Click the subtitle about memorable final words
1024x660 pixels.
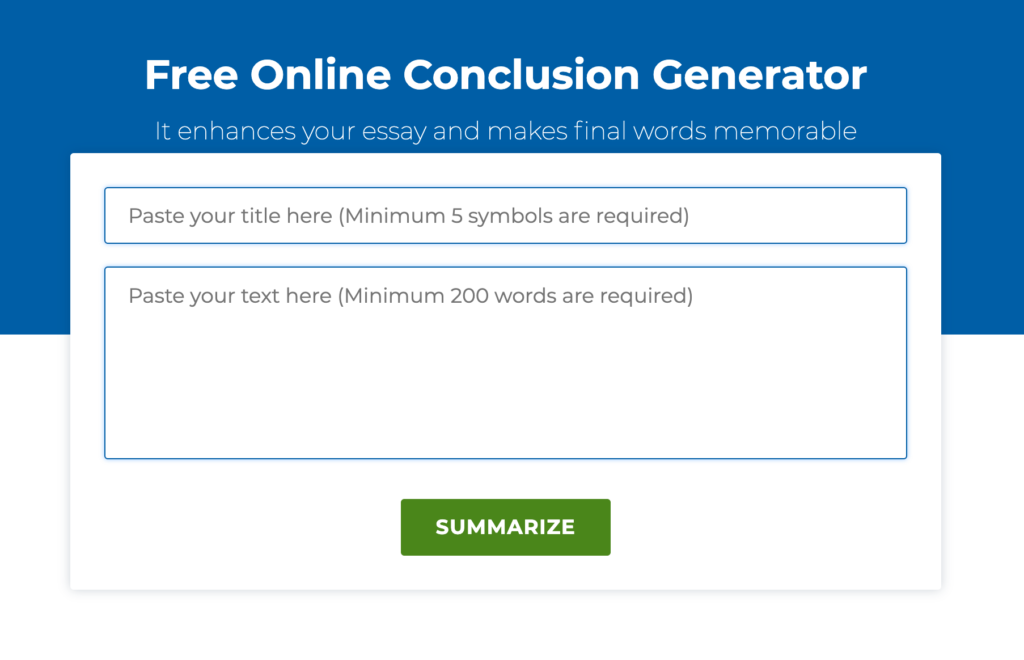click(505, 131)
